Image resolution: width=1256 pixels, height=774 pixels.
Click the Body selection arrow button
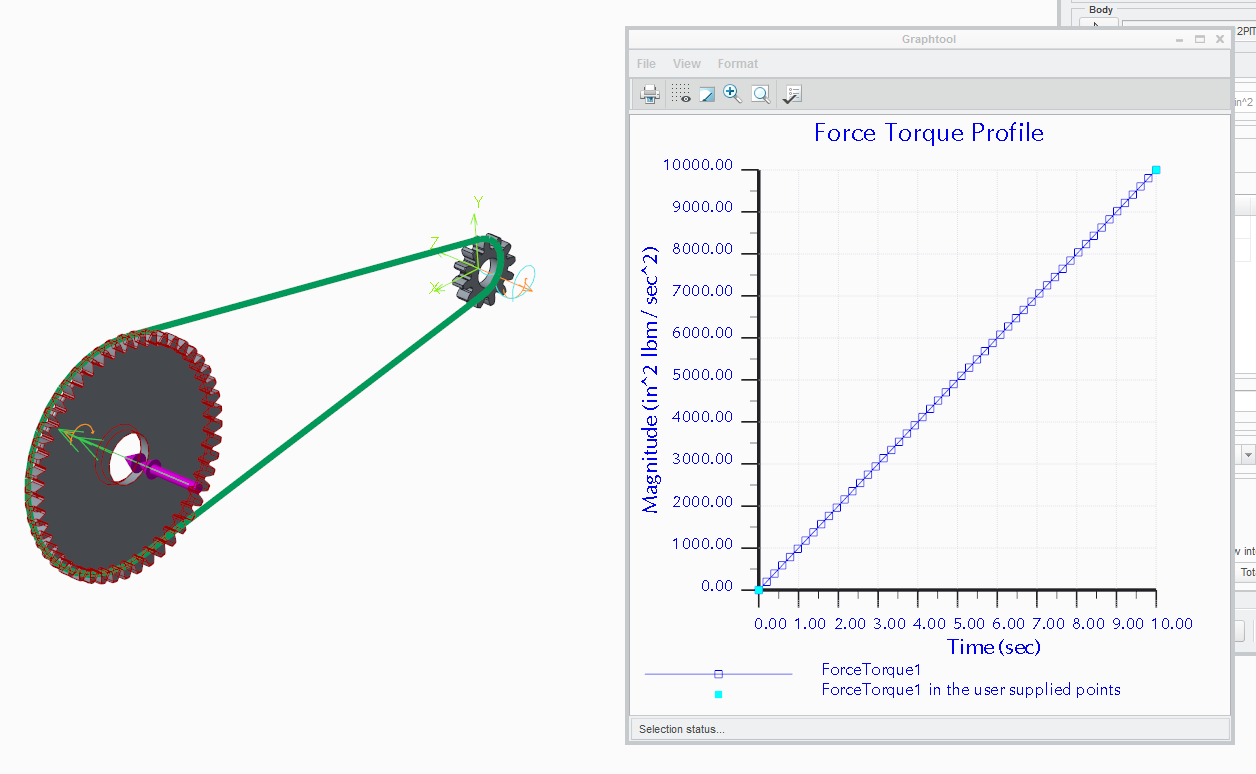coord(1098,24)
